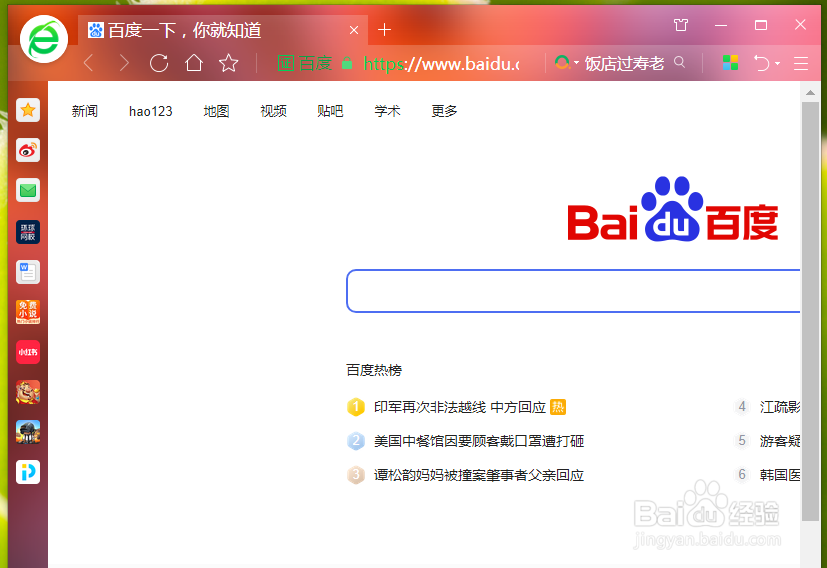Open the 环球网校 sidebar app
The image size is (827, 568).
coord(28,232)
